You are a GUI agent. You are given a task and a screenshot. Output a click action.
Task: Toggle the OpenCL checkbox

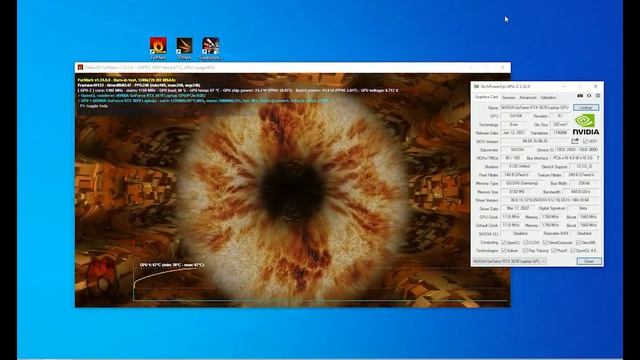pos(503,242)
